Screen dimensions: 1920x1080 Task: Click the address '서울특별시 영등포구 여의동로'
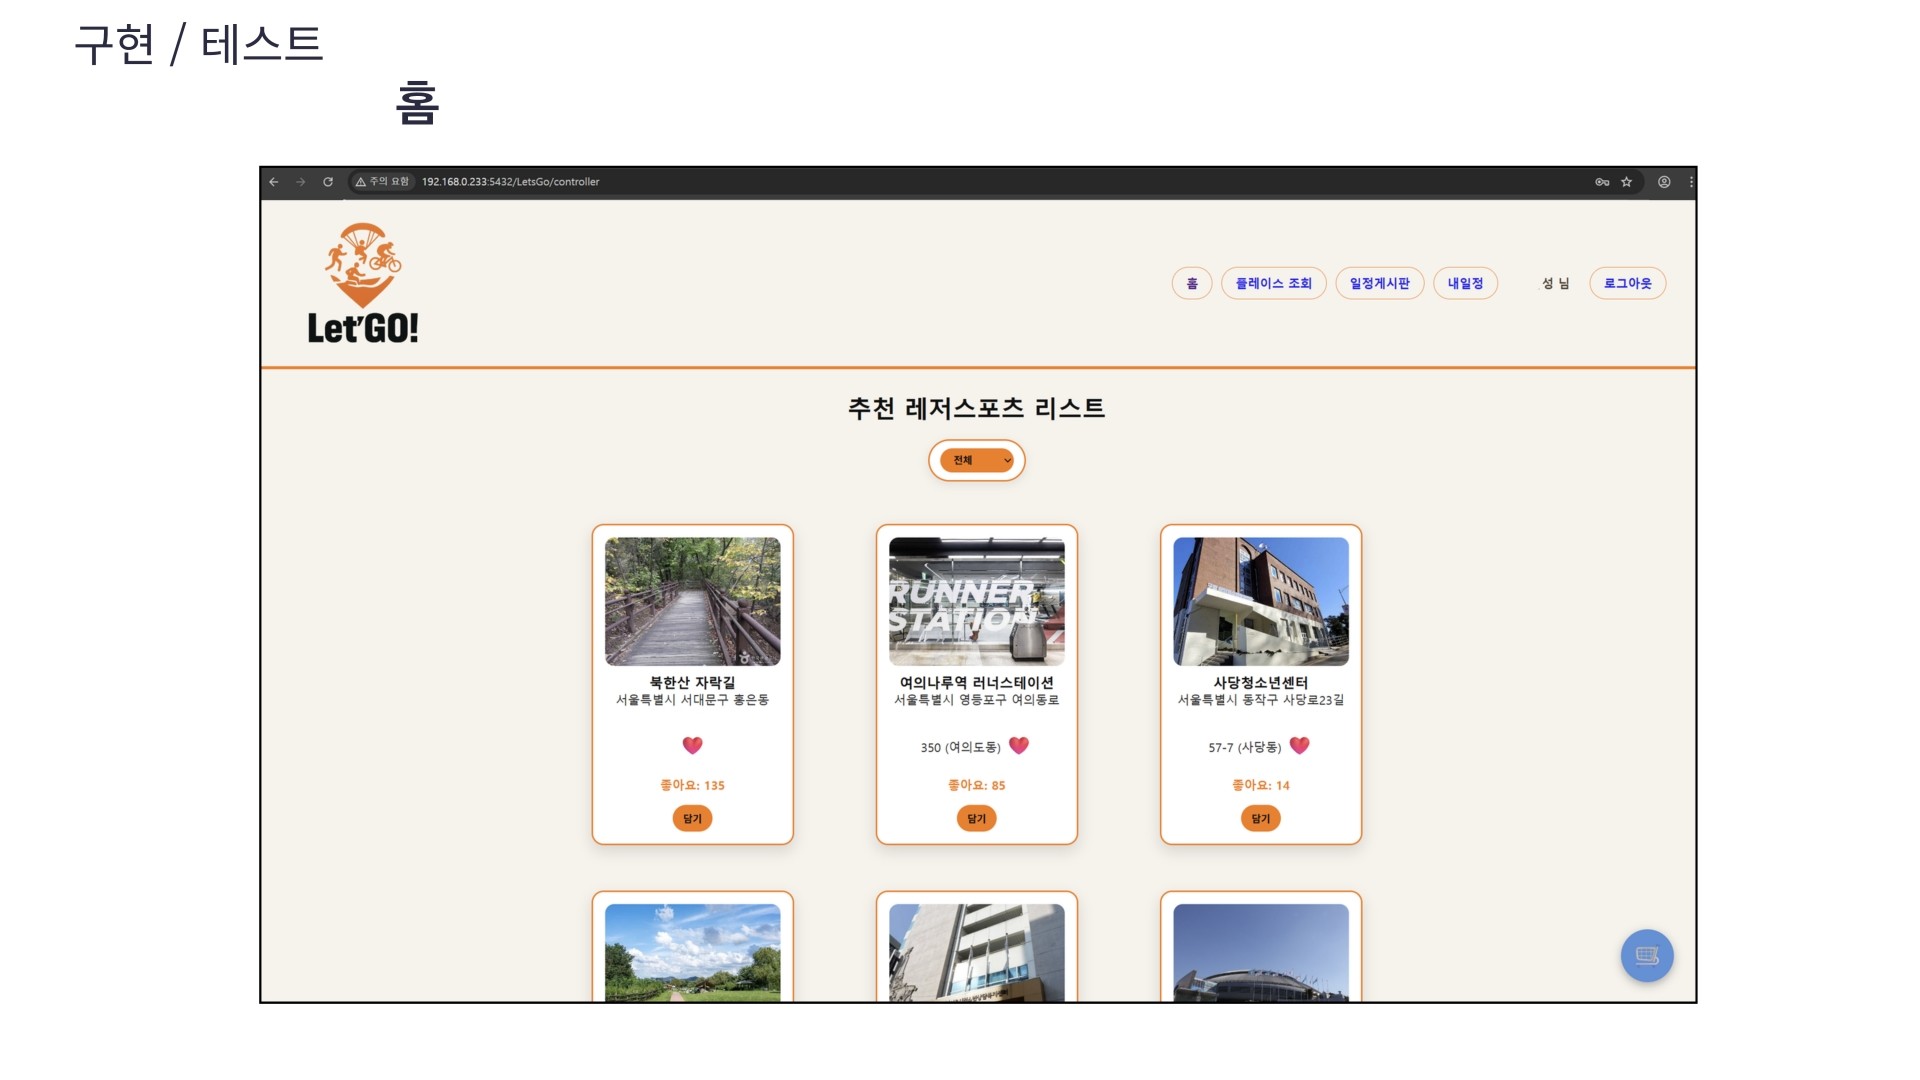pyautogui.click(x=977, y=700)
